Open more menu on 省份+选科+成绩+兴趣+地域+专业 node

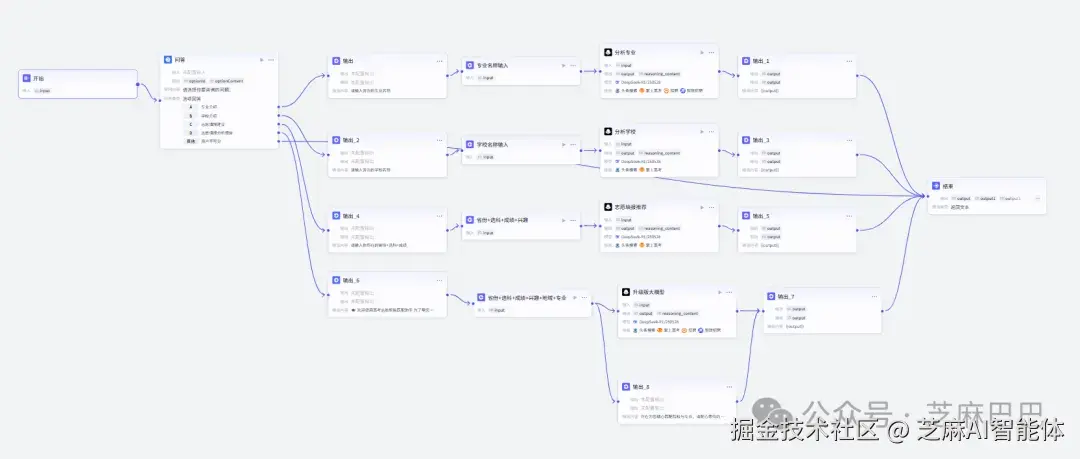click(x=583, y=298)
